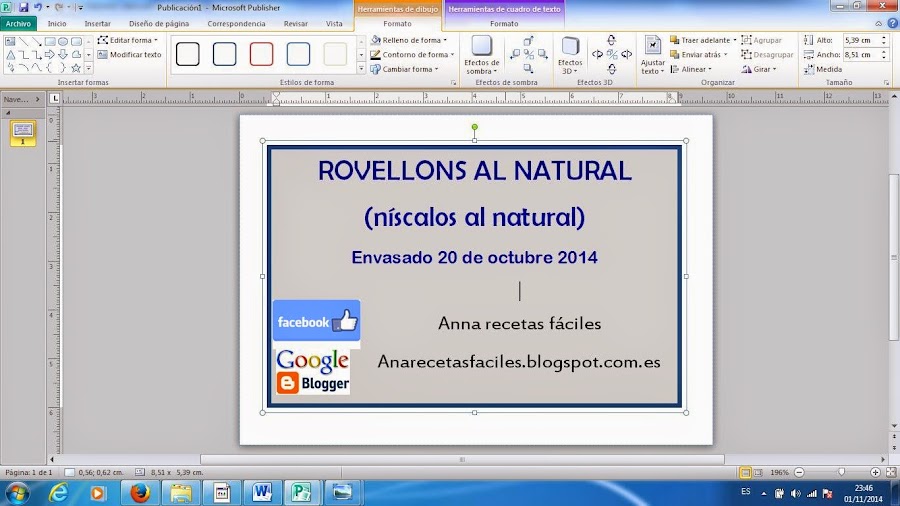Insert a text box shape
900x506 pixels.
pyautogui.click(x=10, y=41)
